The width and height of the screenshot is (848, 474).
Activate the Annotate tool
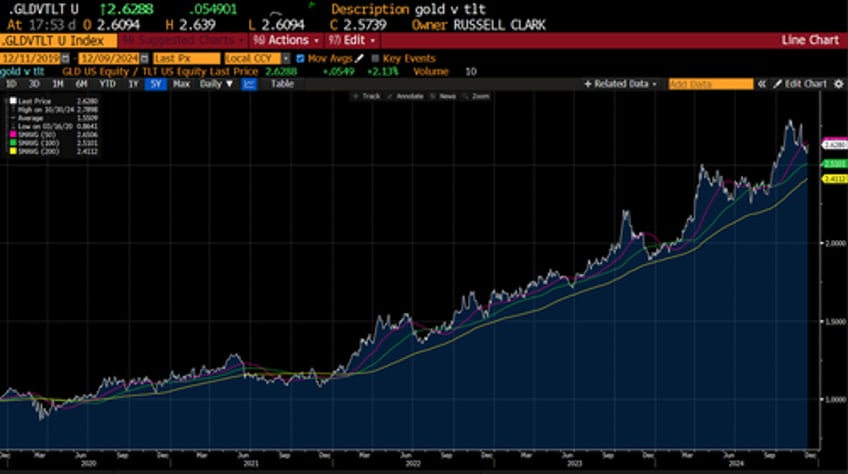coord(405,96)
